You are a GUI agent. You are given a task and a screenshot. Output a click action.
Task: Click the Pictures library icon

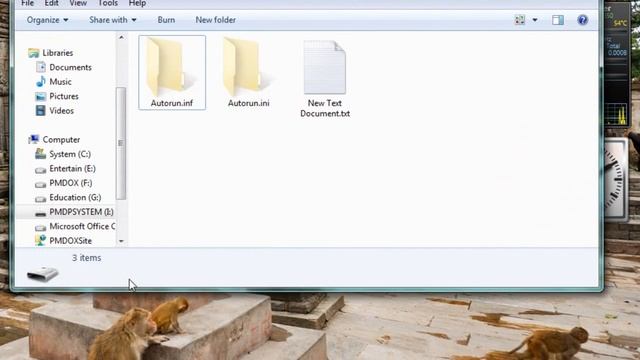coord(40,96)
